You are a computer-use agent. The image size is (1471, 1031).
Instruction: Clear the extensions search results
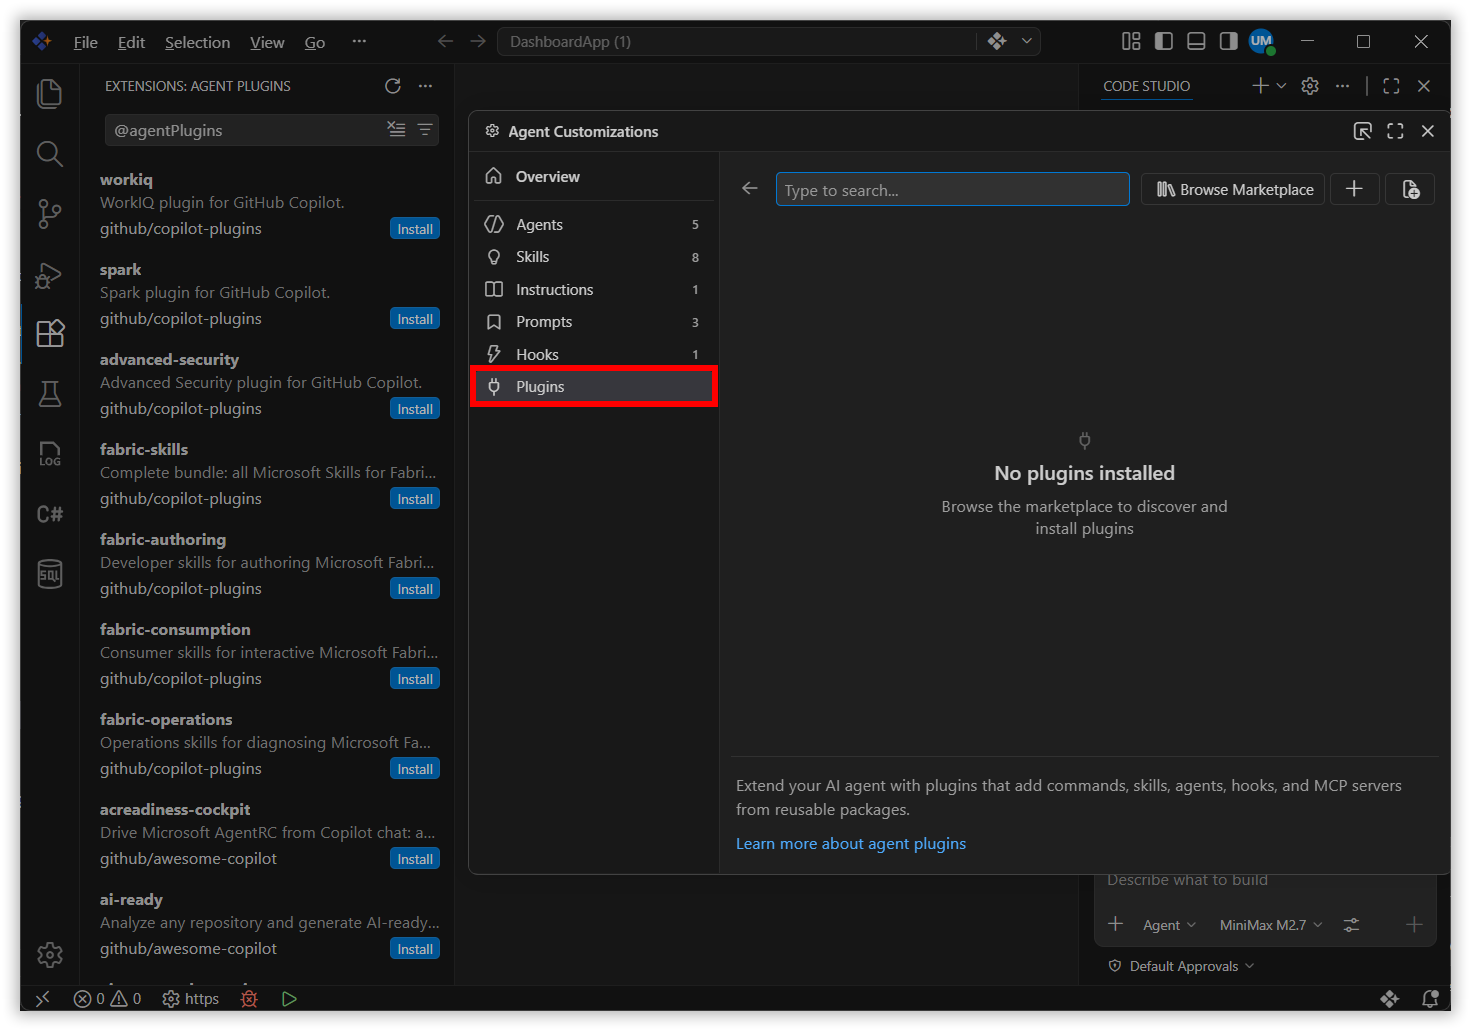click(397, 130)
